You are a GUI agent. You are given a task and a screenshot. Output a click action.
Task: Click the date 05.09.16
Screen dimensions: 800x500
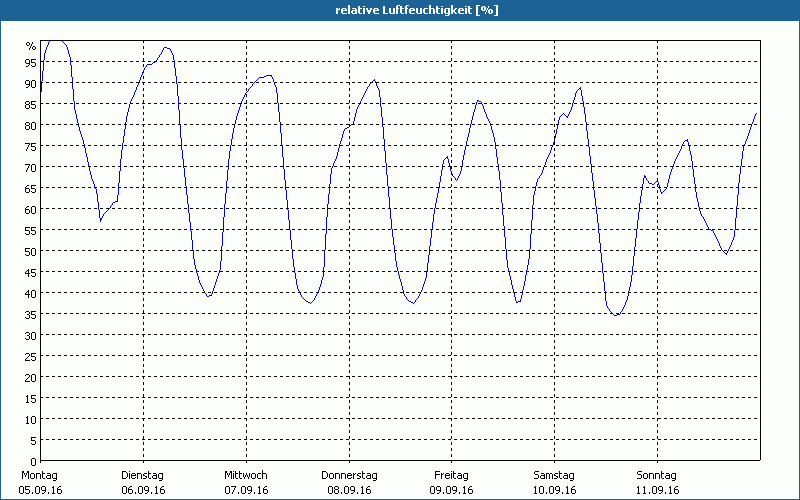pos(39,490)
